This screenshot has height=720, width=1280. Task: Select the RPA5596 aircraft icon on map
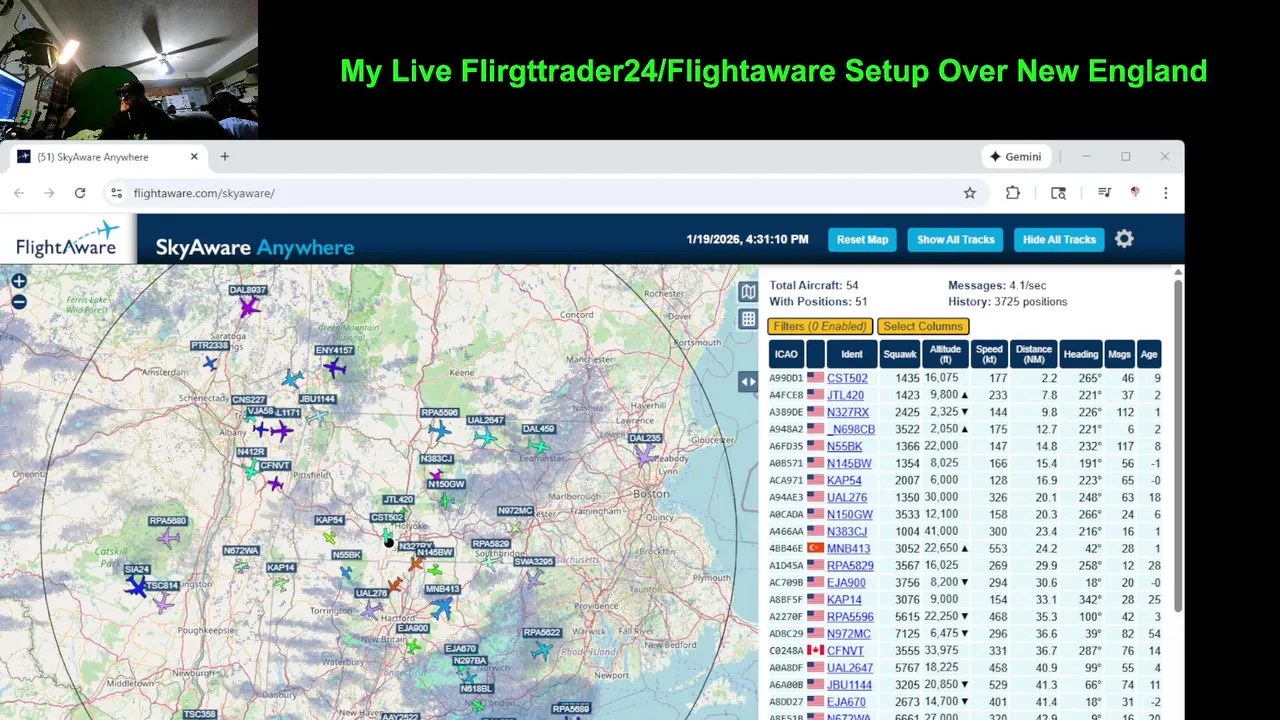pyautogui.click(x=440, y=430)
